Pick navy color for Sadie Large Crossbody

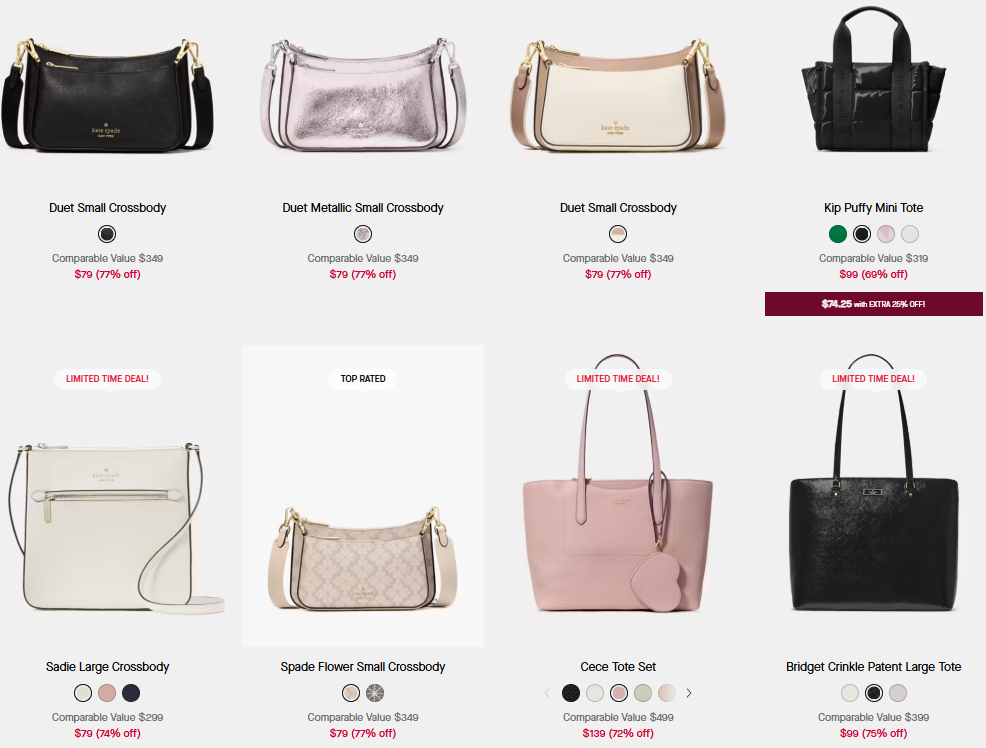tap(131, 693)
